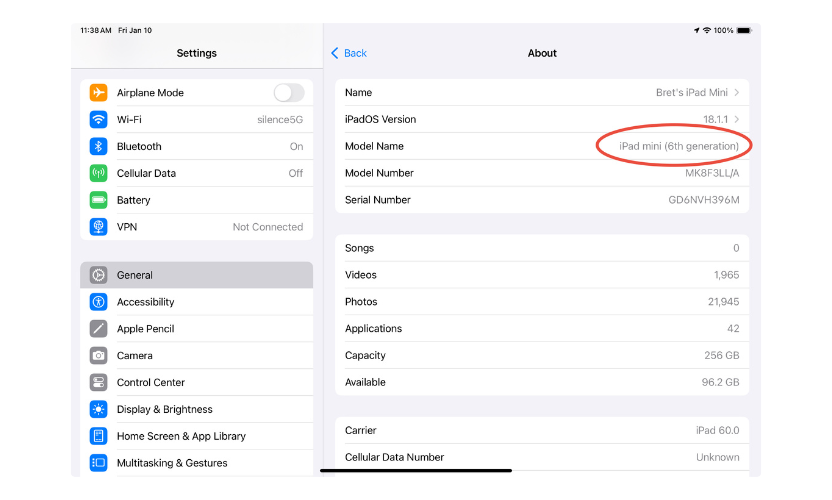The width and height of the screenshot is (832, 500).
Task: Open Camera settings
Action: pyautogui.click(x=196, y=356)
